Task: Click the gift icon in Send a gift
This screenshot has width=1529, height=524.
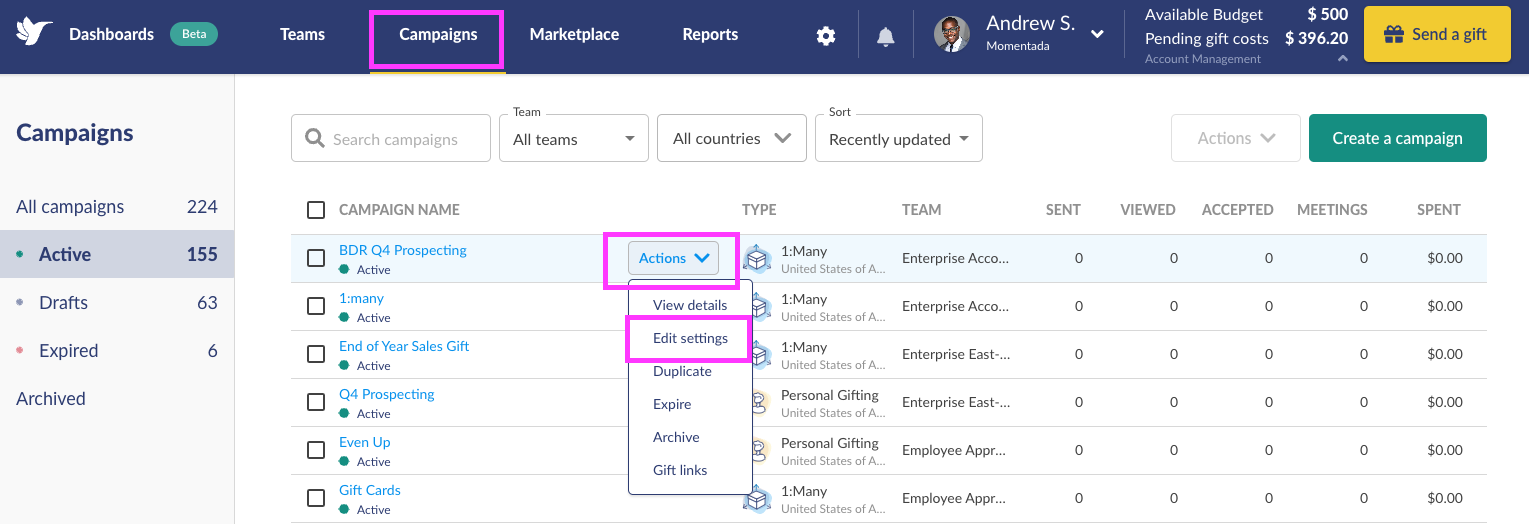Action: [1393, 35]
